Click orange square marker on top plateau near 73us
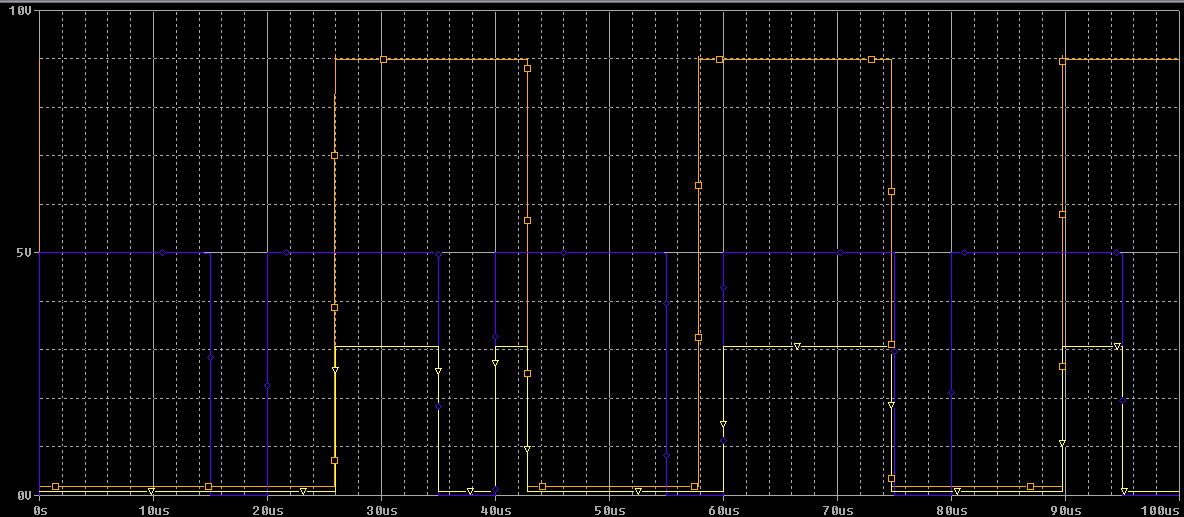Viewport: 1184px width, 517px height. pyautogui.click(x=871, y=59)
